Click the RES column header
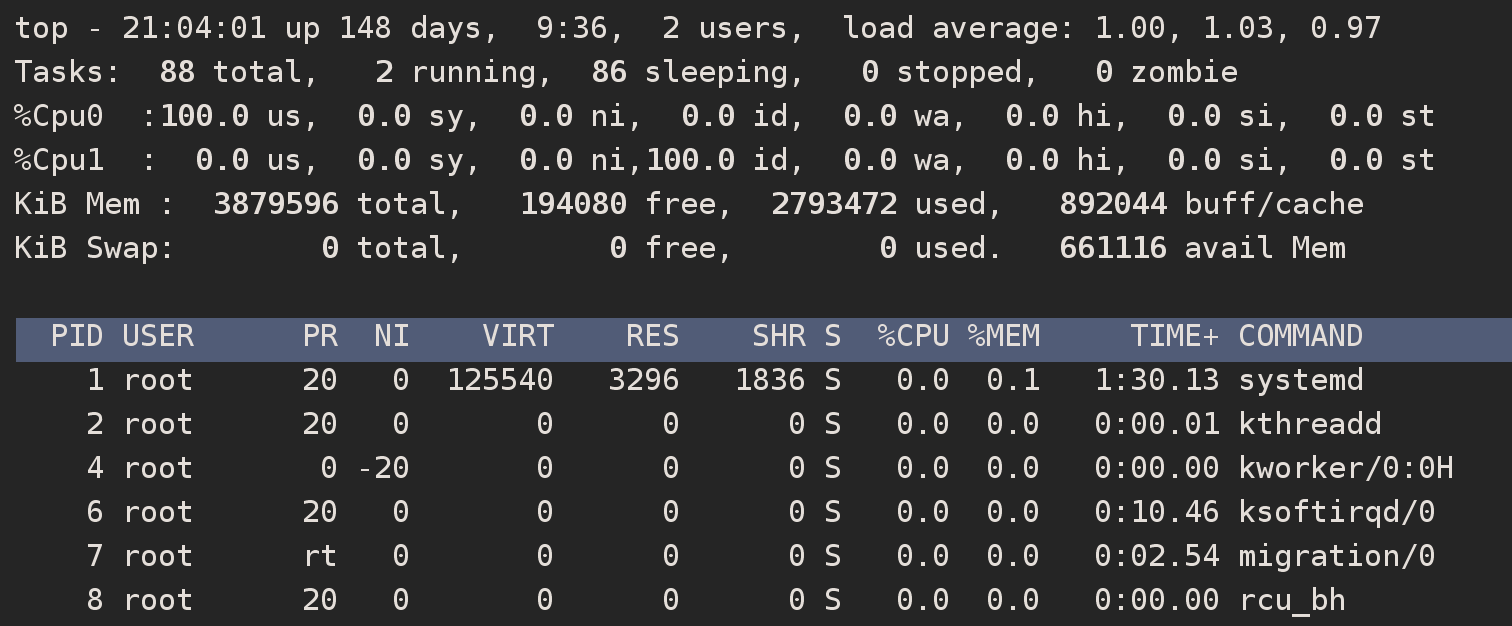 [x=652, y=336]
